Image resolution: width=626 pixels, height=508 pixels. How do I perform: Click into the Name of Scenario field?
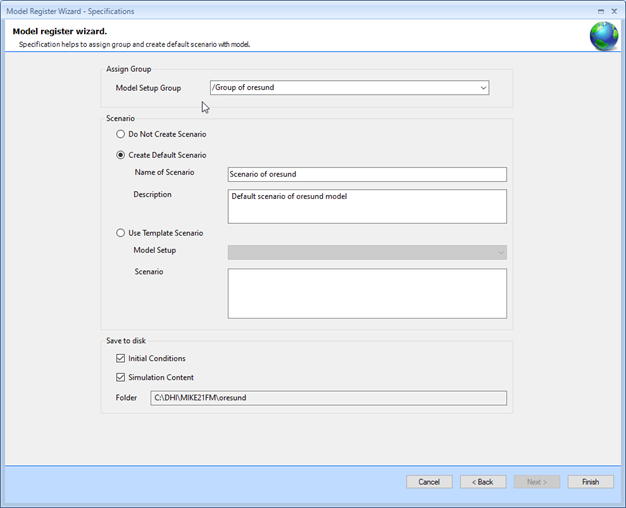click(367, 175)
